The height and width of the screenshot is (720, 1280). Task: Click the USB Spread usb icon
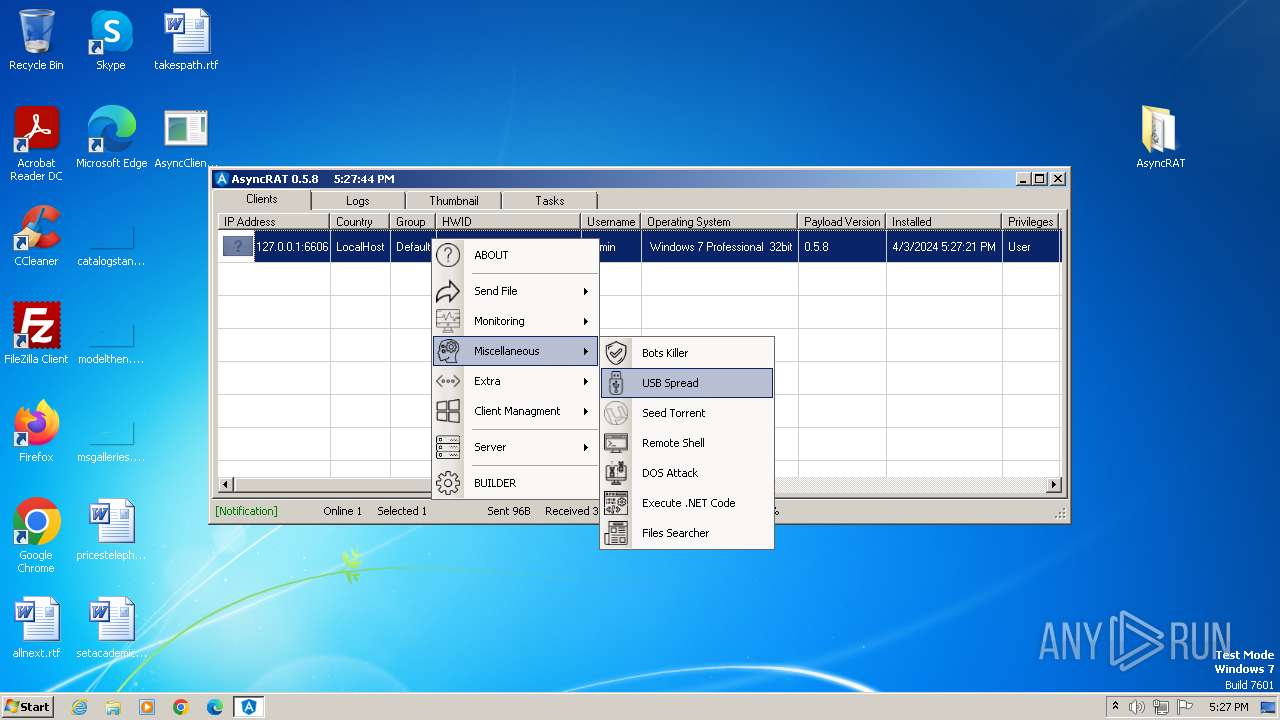tap(617, 383)
